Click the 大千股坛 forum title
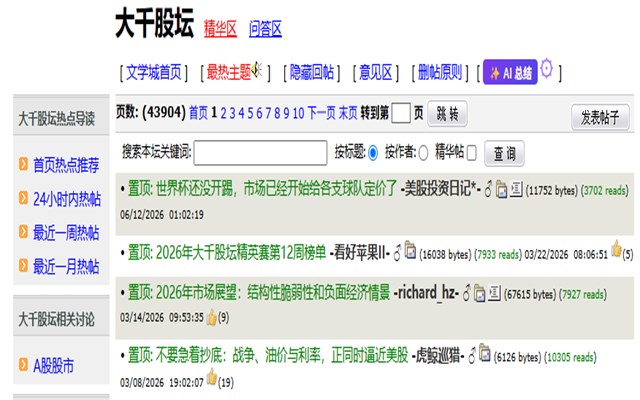This screenshot has height=400, width=640. click(x=154, y=23)
